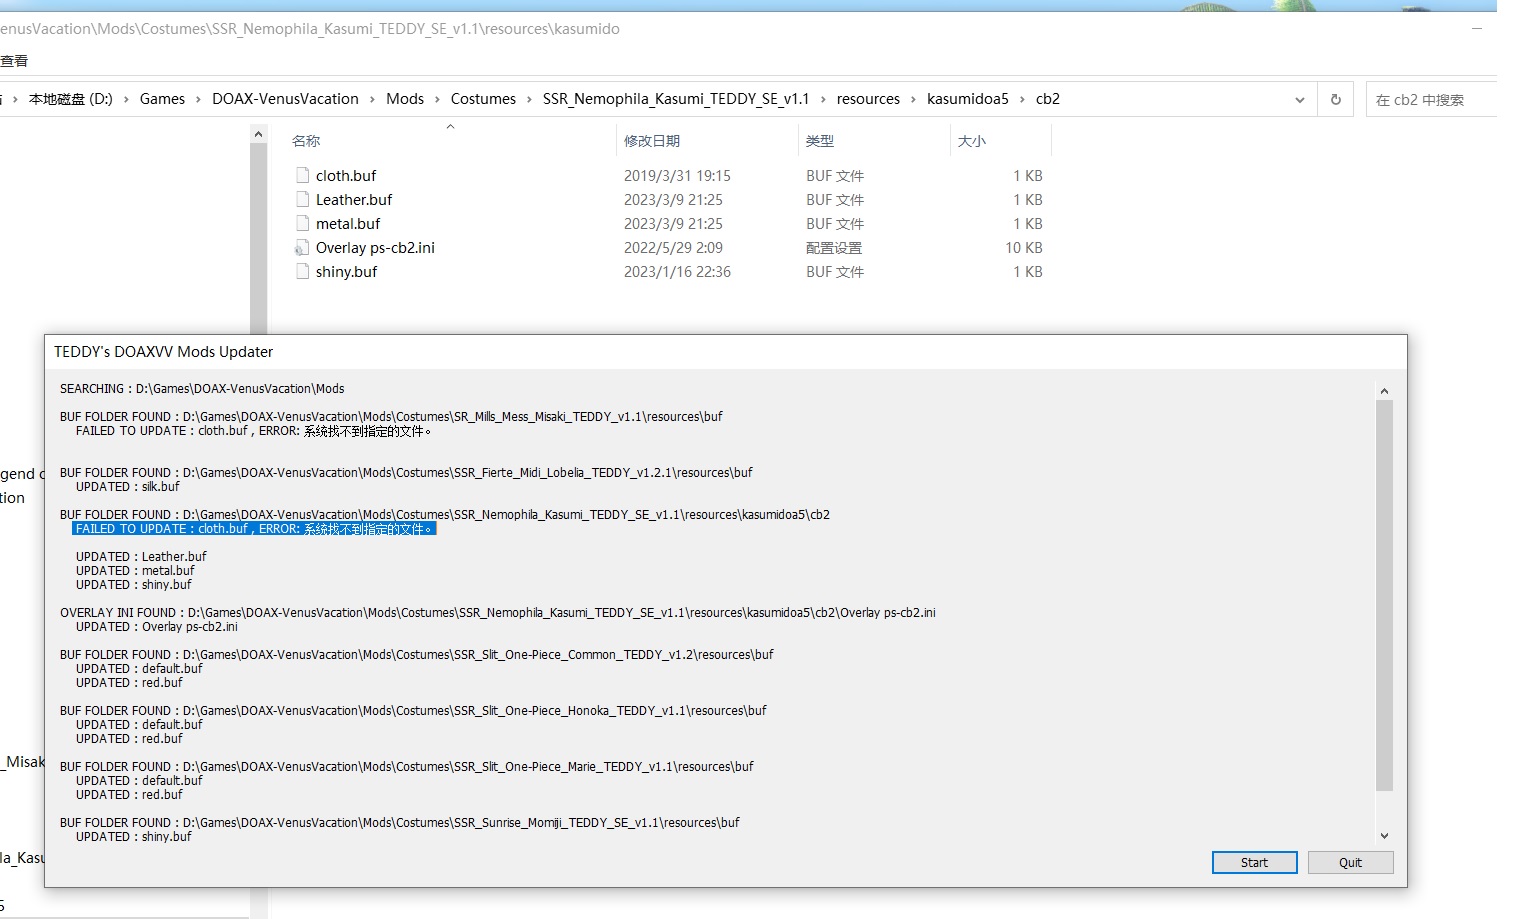1536x919 pixels.
Task: Click the metal.buf file icon
Action: [303, 223]
